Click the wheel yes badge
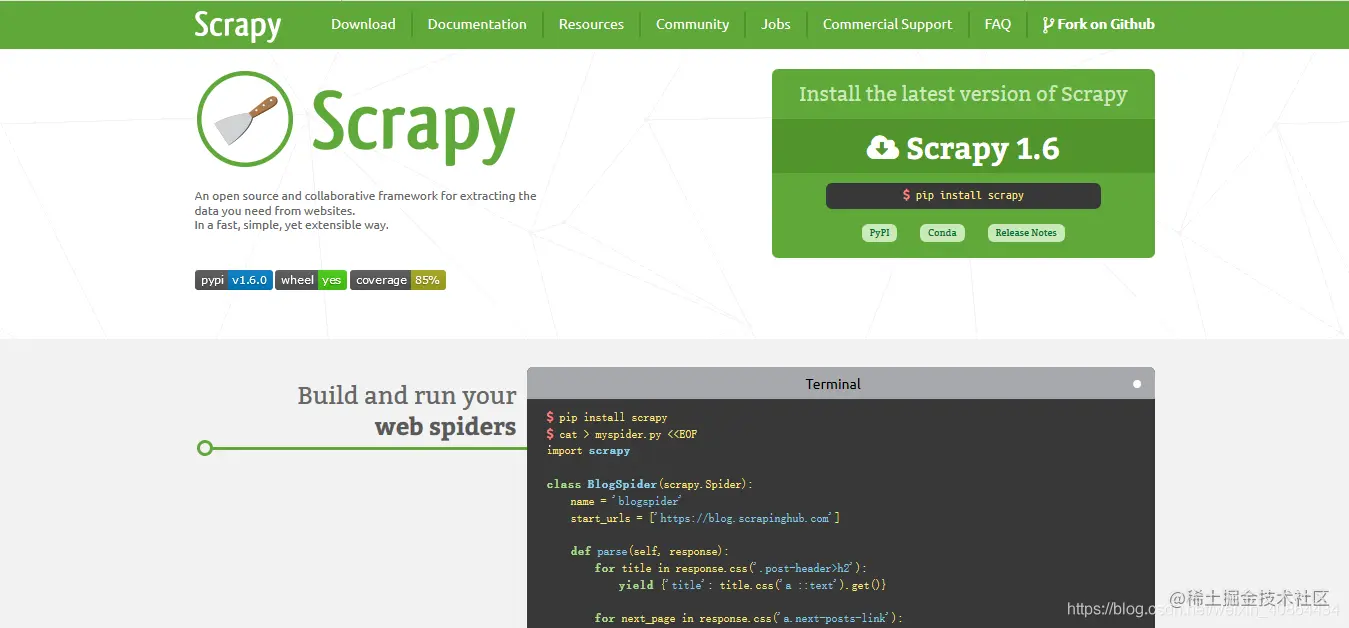This screenshot has height=628, width=1349. (x=311, y=280)
